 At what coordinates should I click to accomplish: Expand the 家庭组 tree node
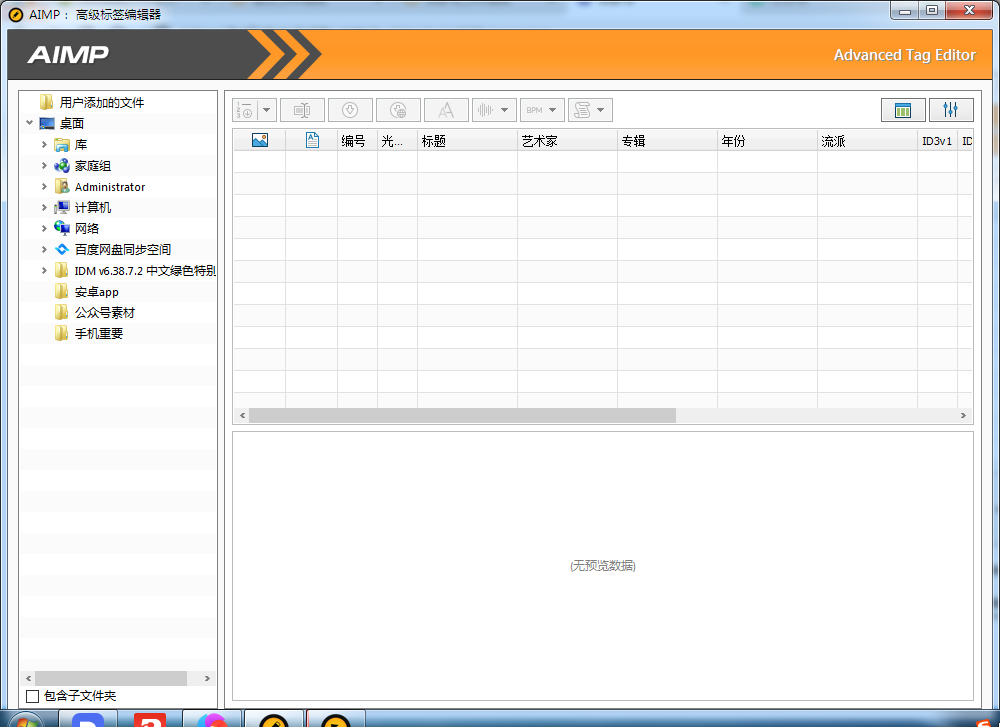click(44, 166)
